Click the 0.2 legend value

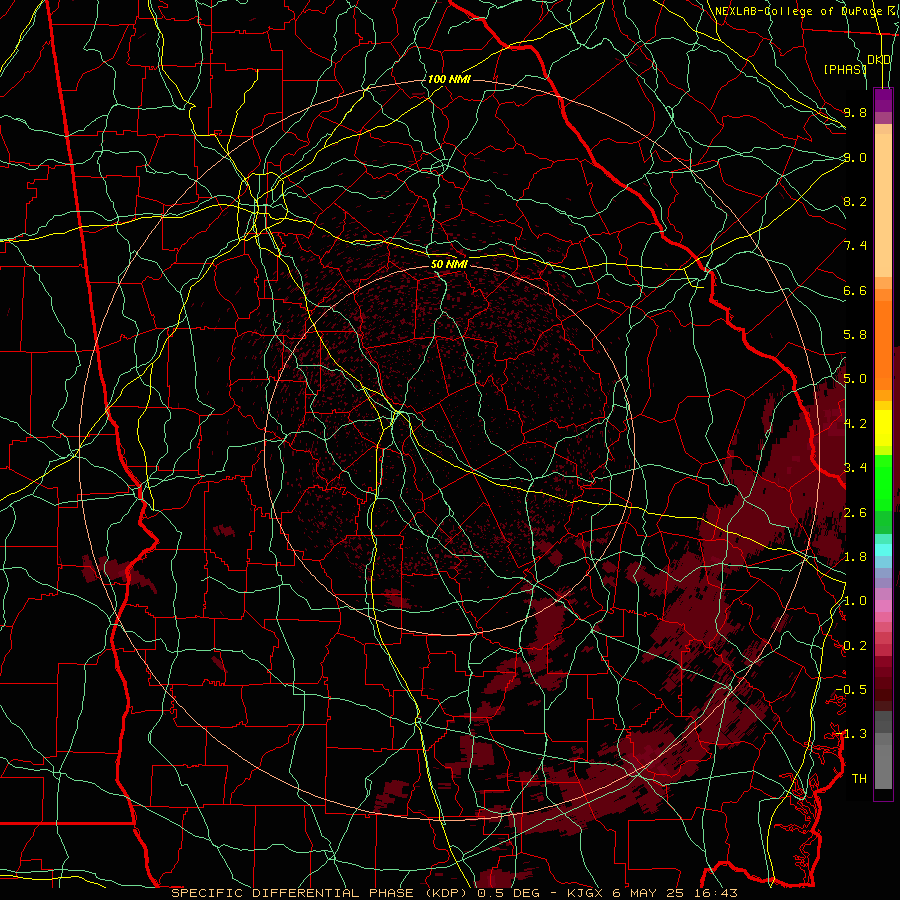(x=855, y=646)
